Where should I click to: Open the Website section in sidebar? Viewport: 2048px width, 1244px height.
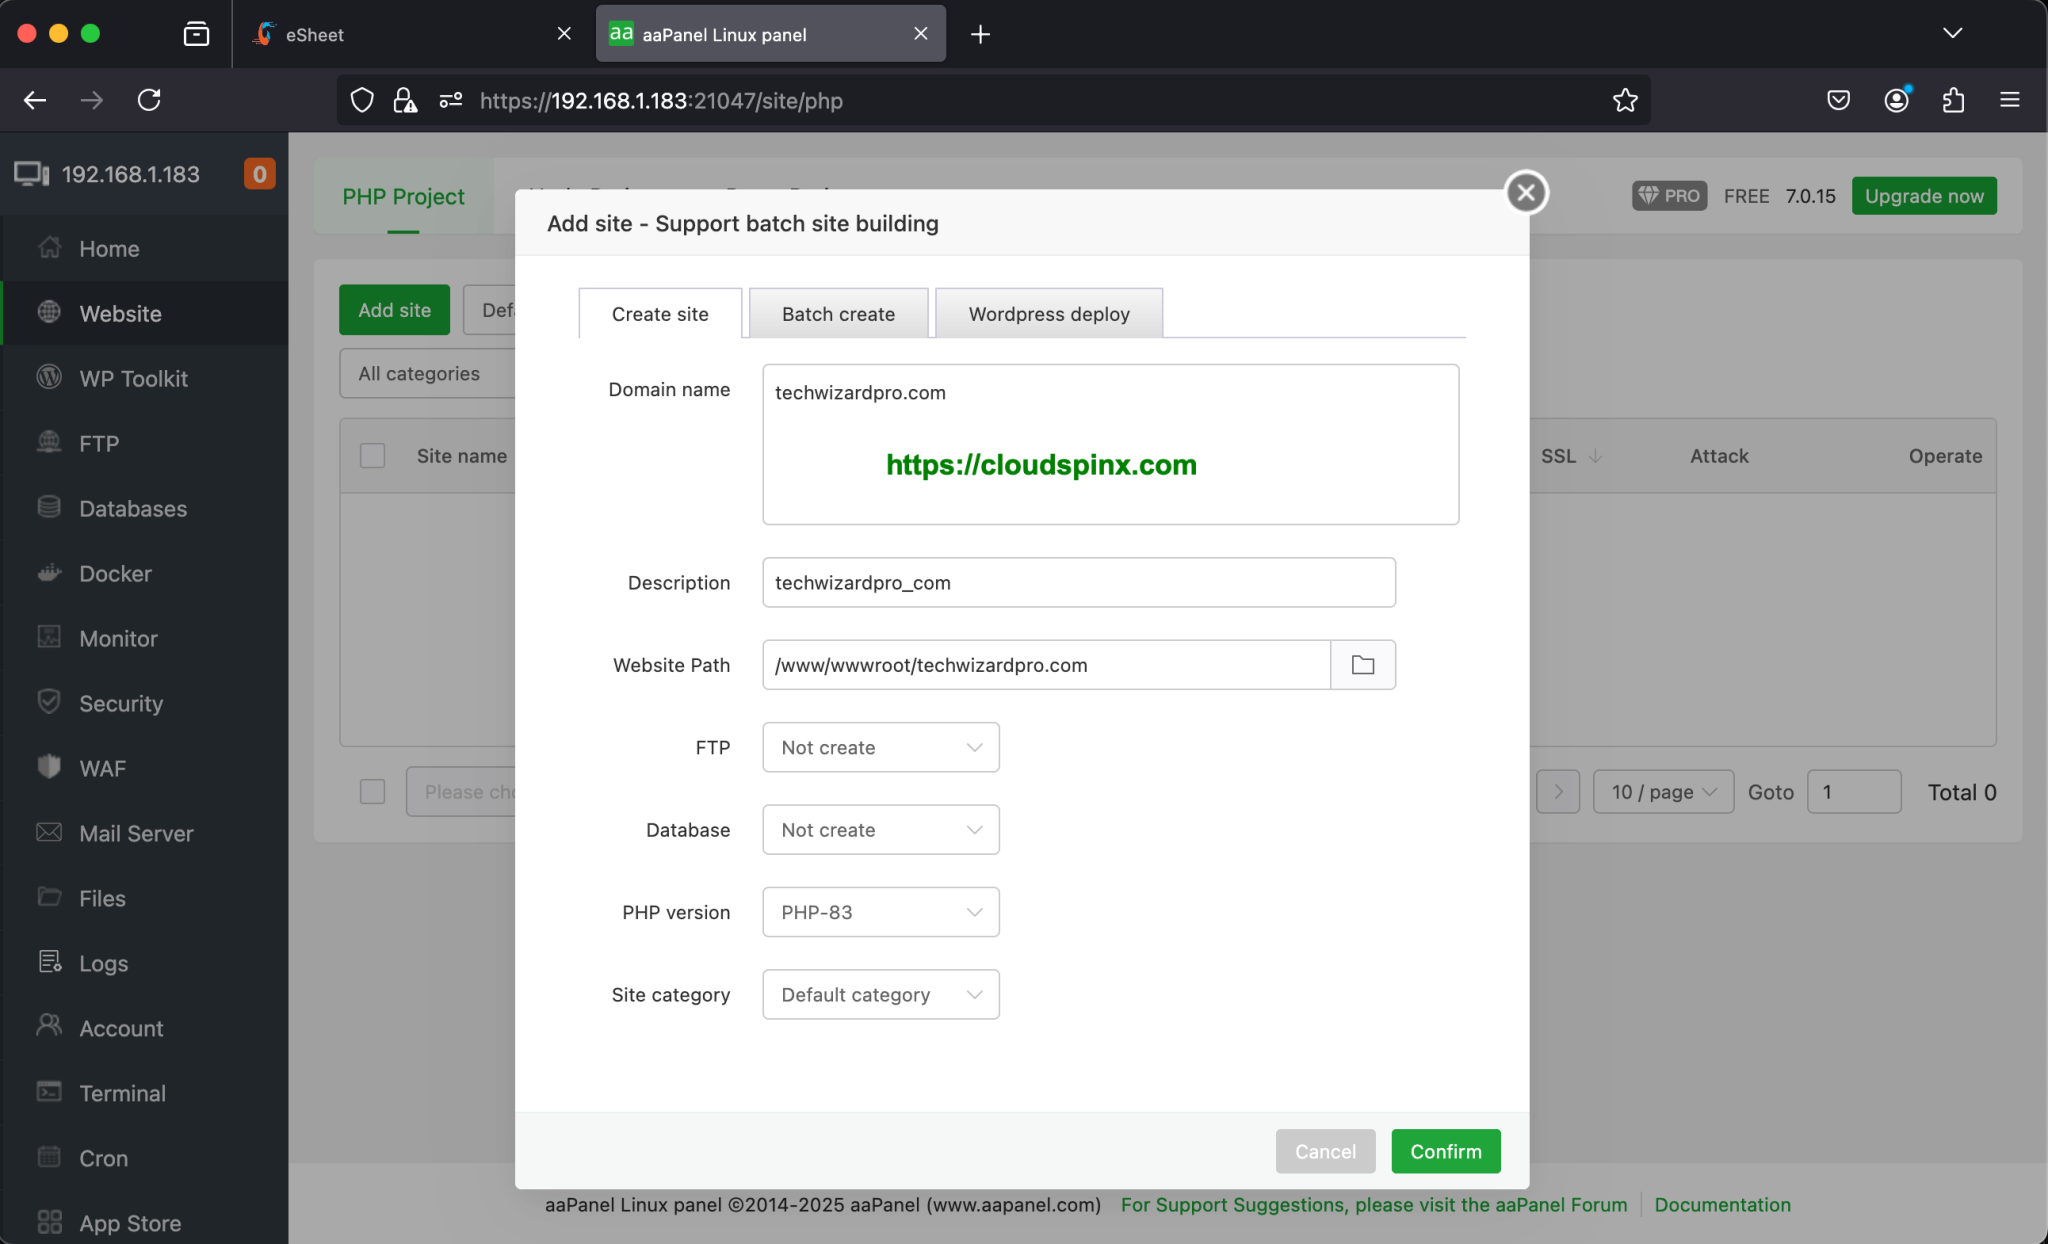point(121,313)
